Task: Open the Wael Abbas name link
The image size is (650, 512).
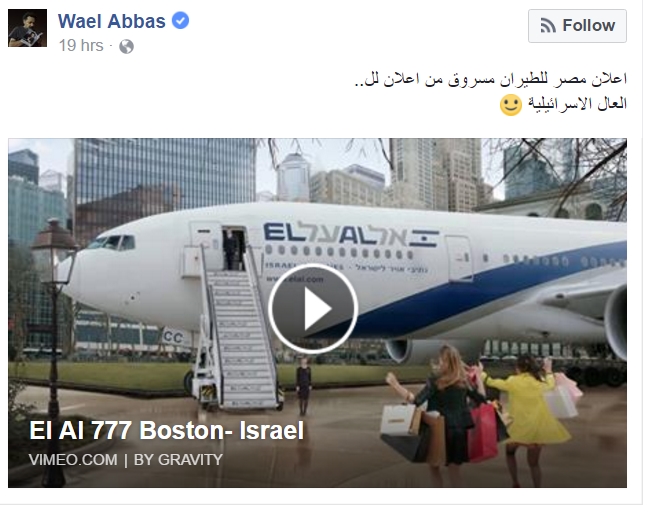Action: (x=112, y=21)
